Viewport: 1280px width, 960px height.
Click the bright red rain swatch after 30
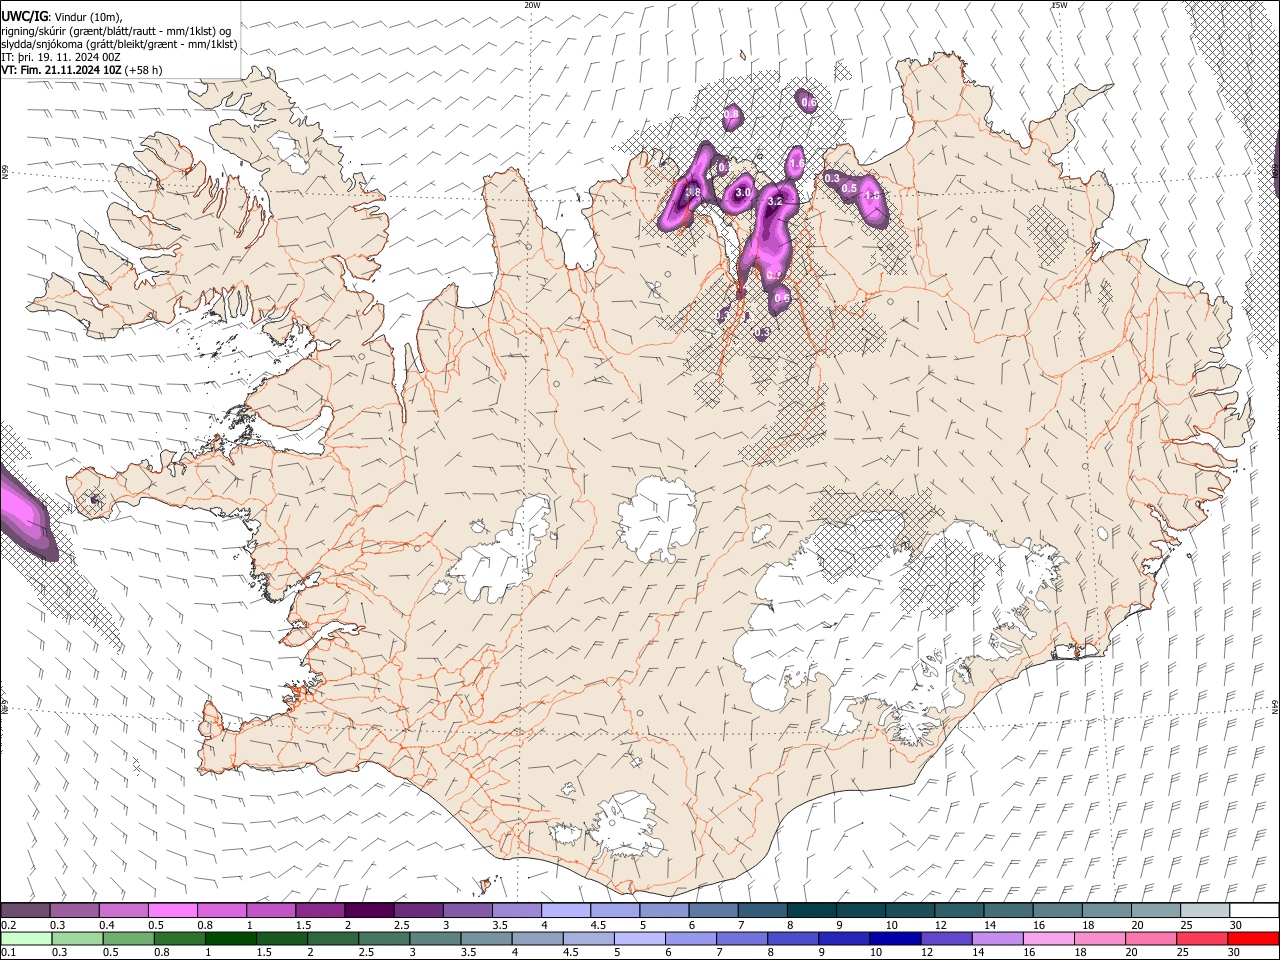pyautogui.click(x=1253, y=938)
